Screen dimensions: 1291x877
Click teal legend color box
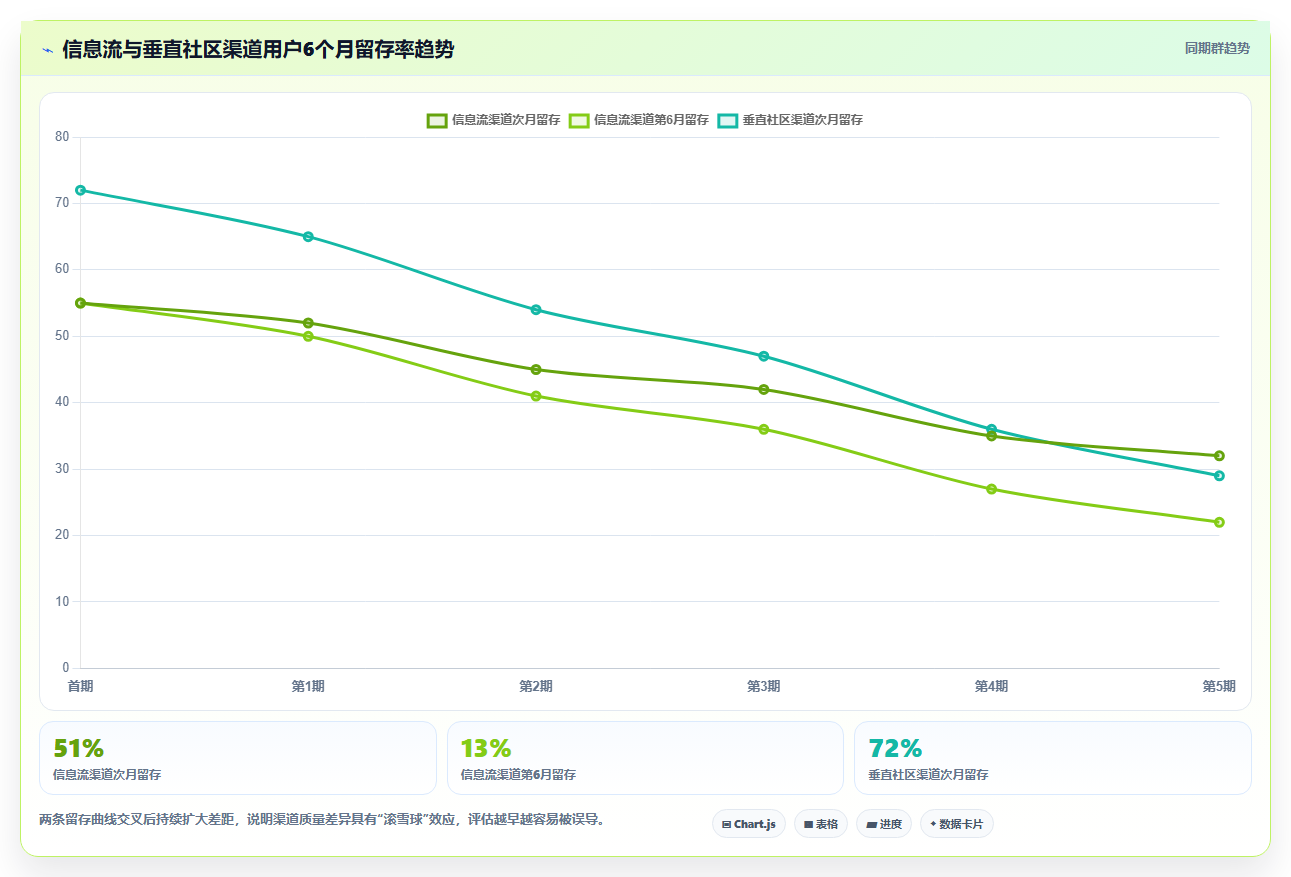(728, 120)
